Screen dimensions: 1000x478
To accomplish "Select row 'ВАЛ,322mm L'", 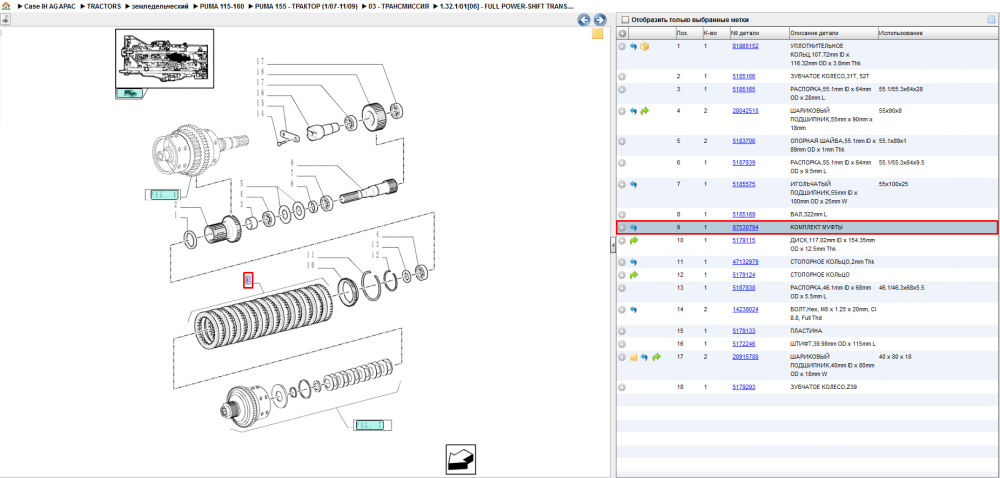I will click(807, 215).
